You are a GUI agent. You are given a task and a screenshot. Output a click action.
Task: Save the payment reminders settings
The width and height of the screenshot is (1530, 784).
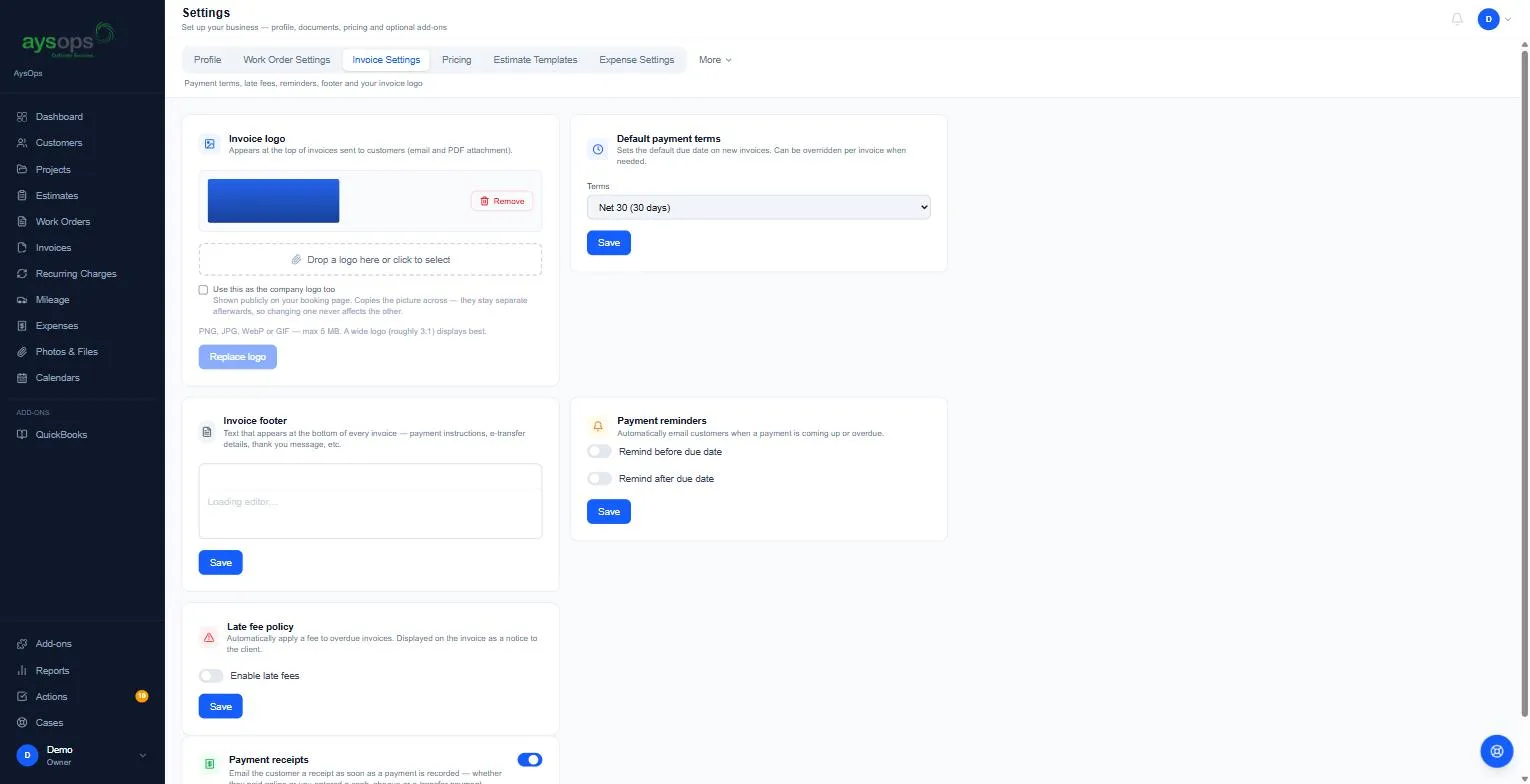[x=608, y=512]
